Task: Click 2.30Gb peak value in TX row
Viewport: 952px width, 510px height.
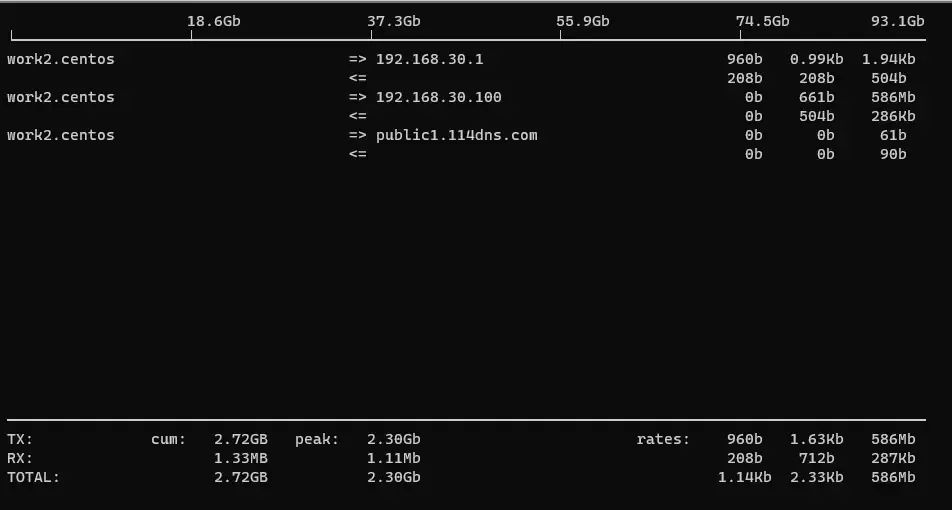Action: coord(393,440)
